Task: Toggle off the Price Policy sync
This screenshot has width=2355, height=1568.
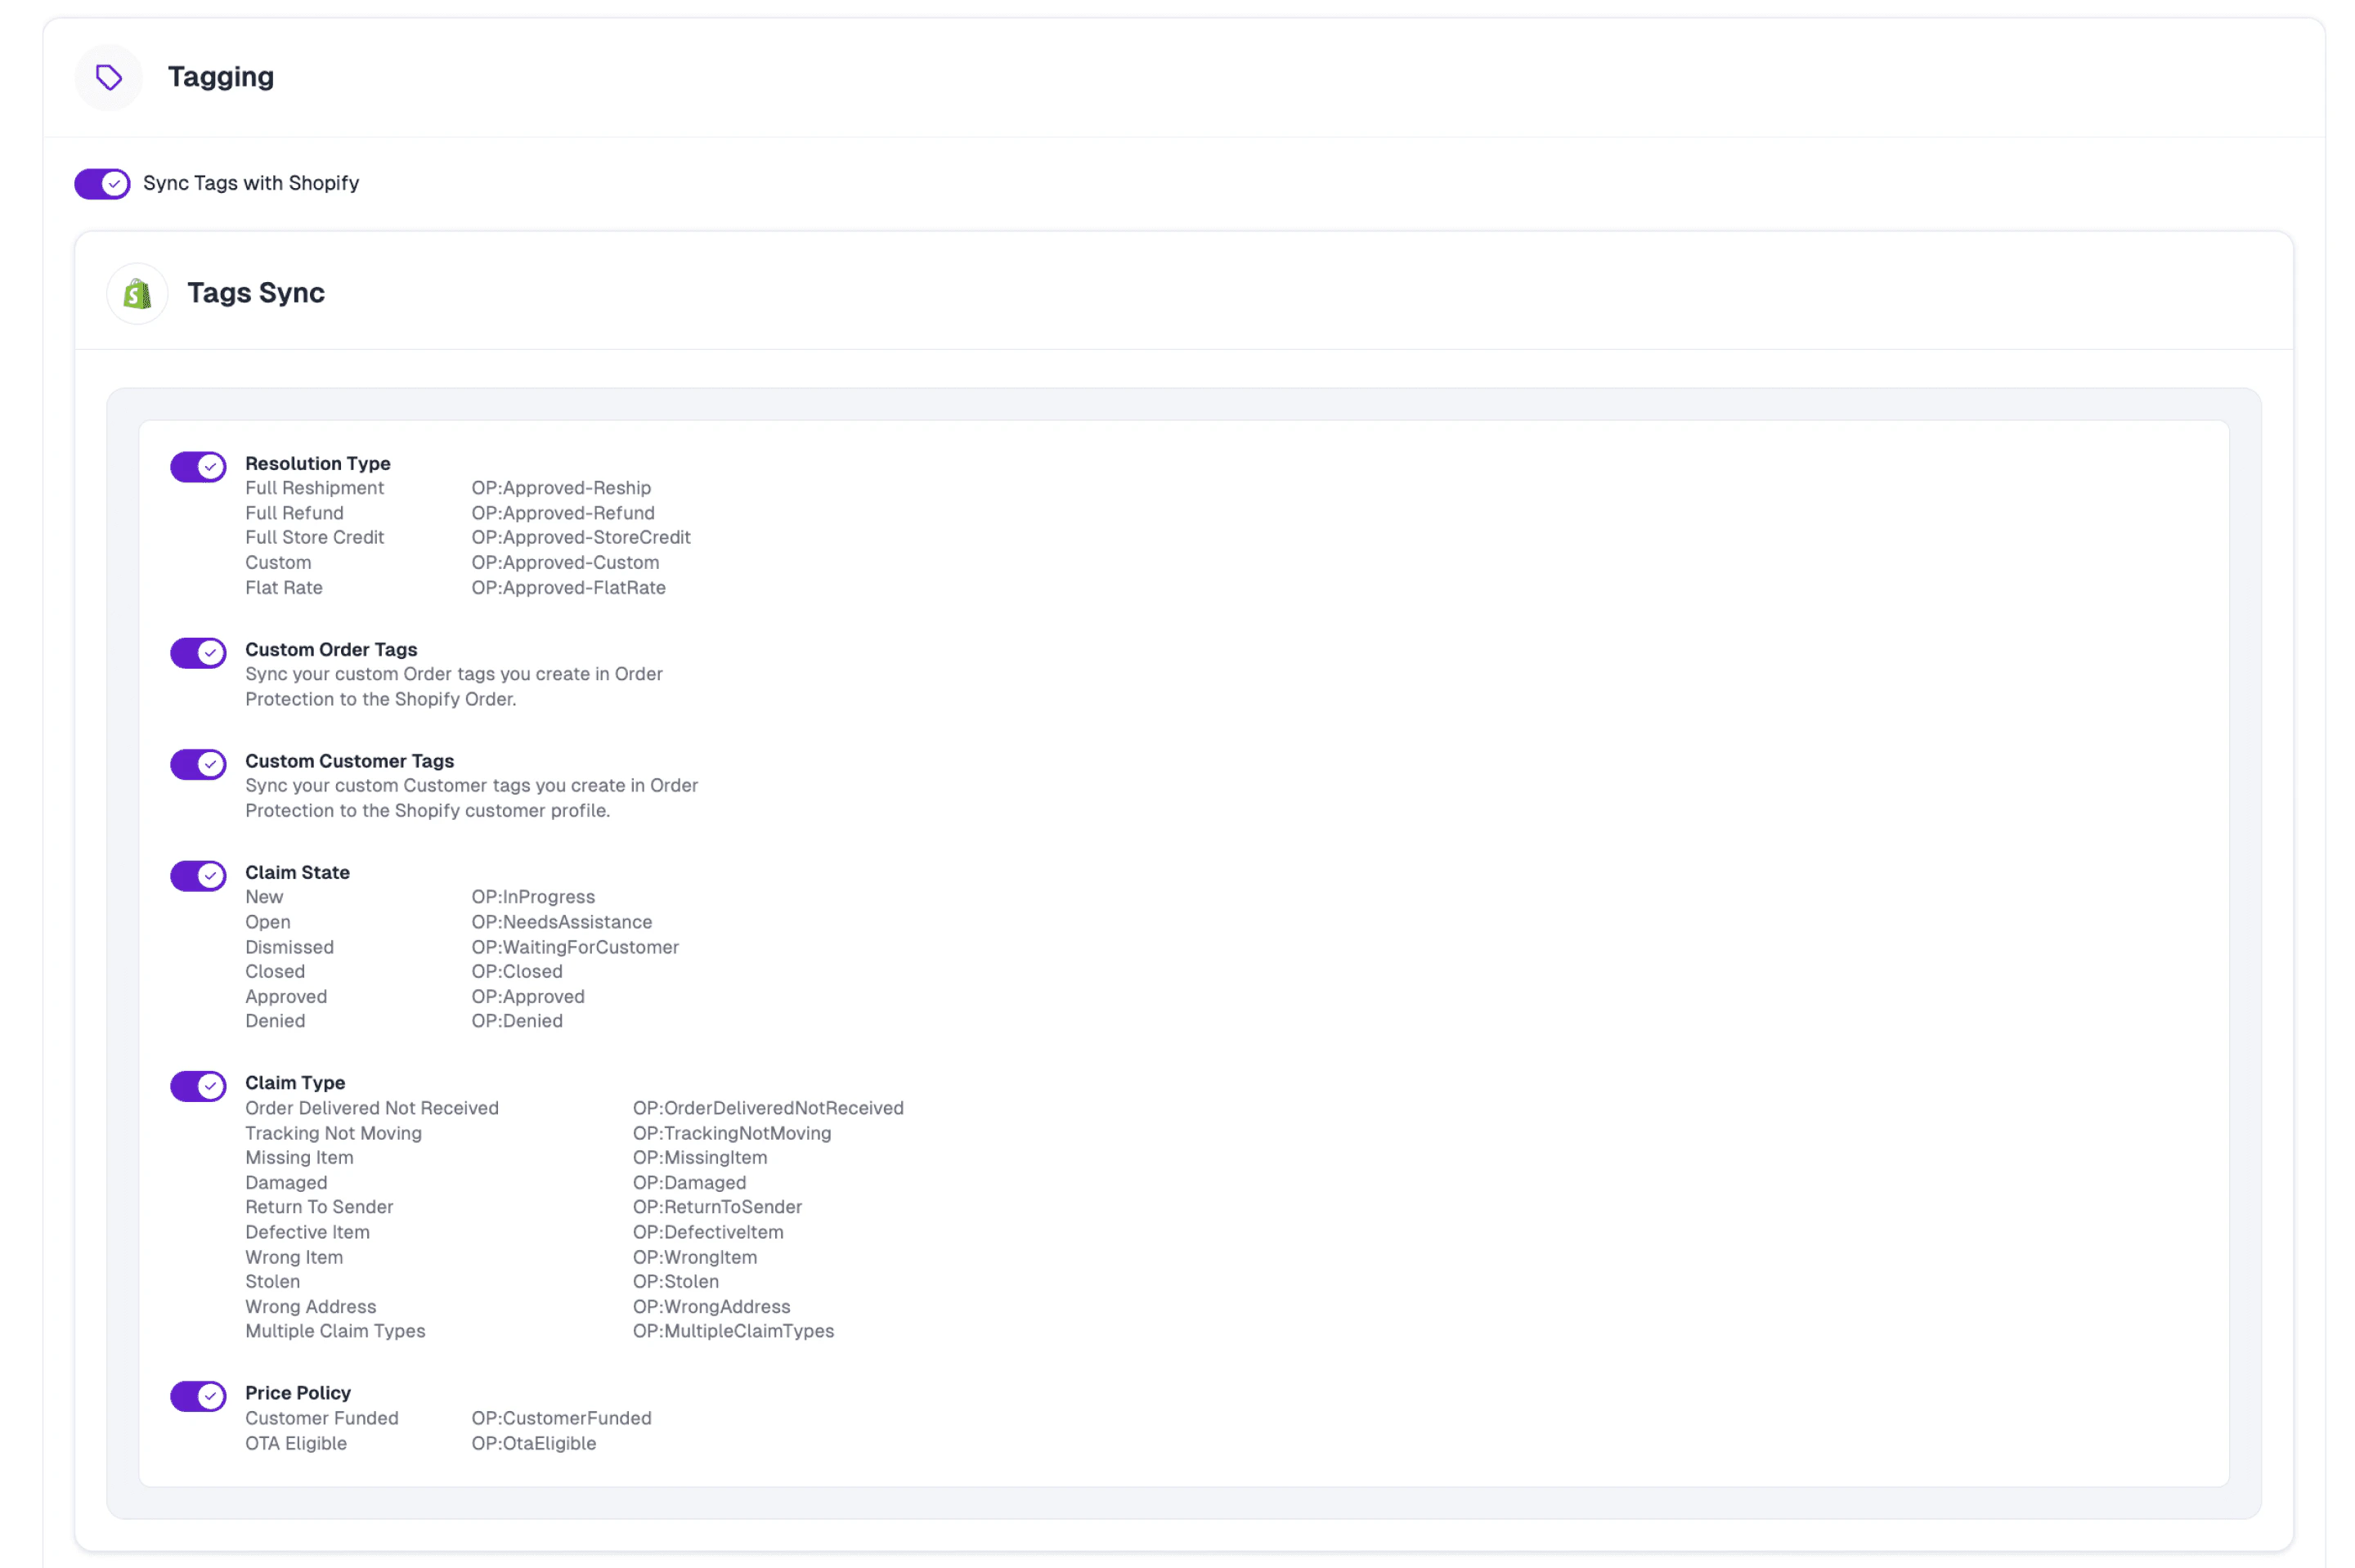Action: click(198, 1396)
